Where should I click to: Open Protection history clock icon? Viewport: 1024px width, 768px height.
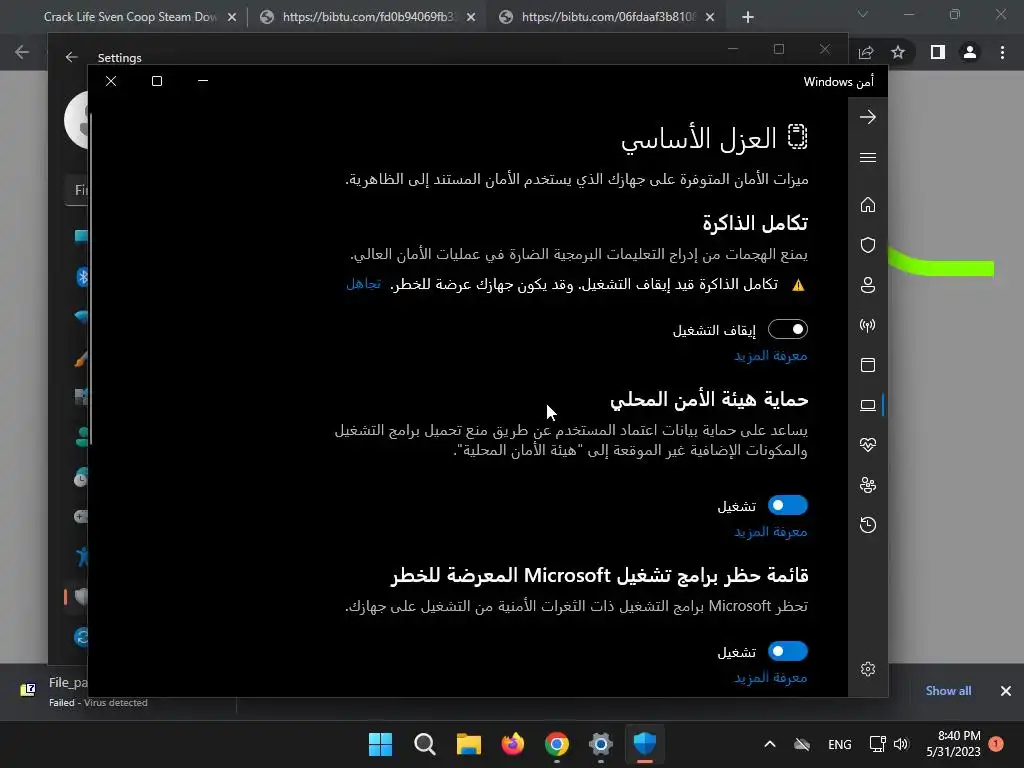(x=868, y=525)
